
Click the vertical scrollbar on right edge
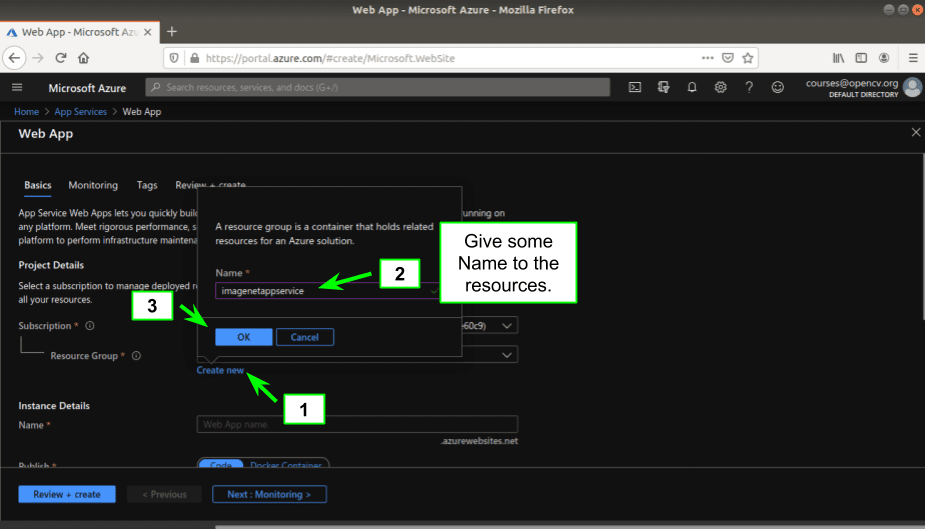pyautogui.click(x=923, y=236)
